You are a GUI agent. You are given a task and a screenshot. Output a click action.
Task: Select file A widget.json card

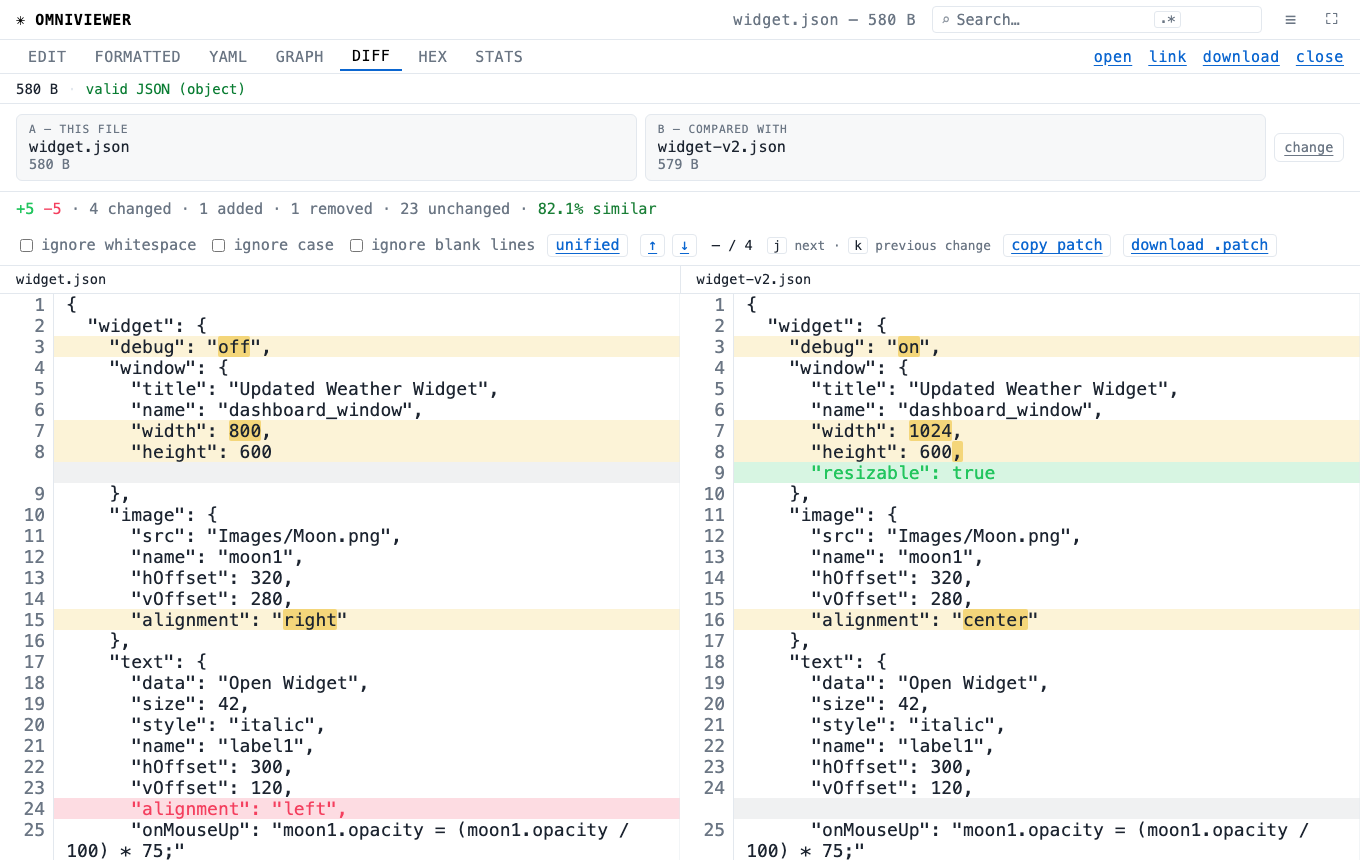(326, 147)
